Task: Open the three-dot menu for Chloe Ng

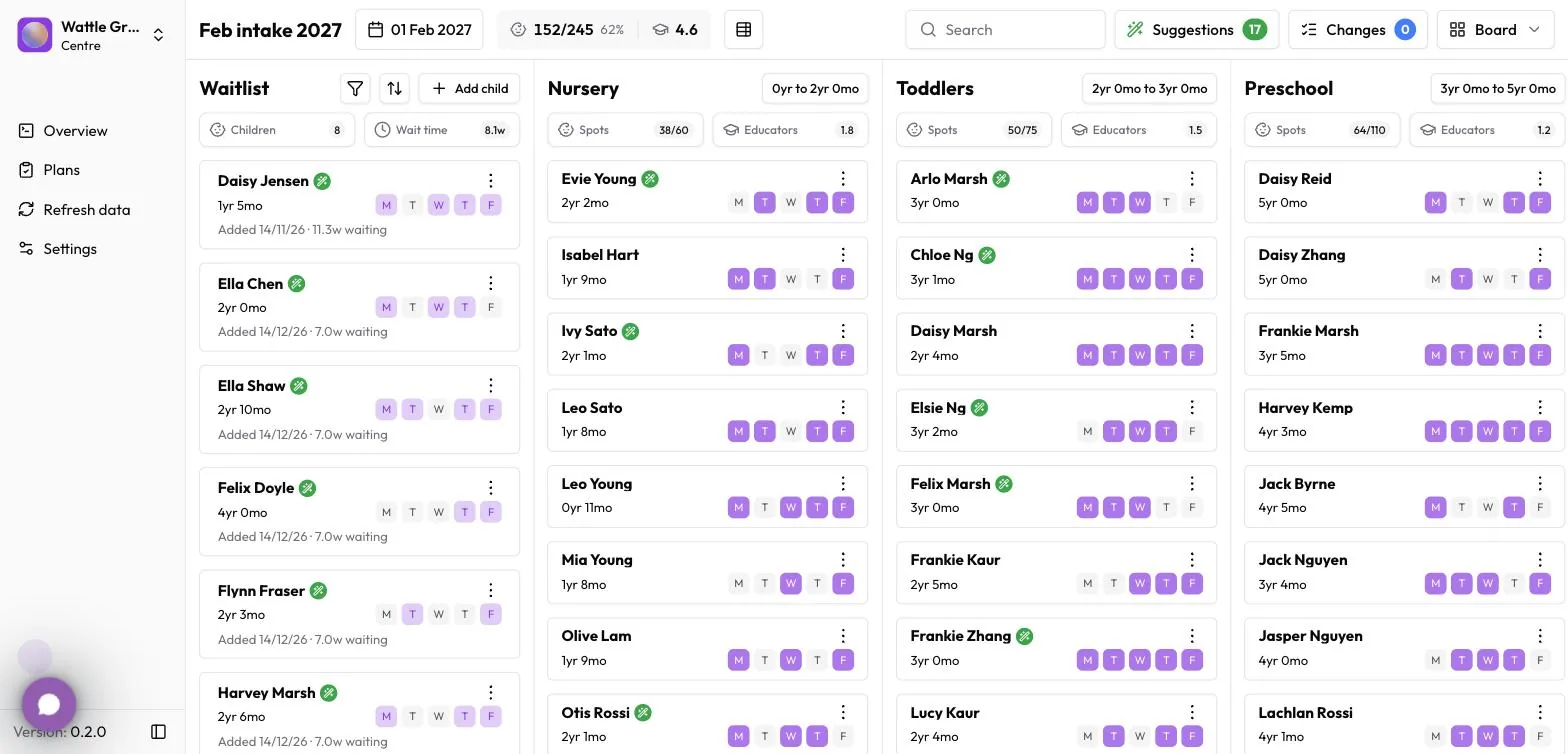Action: click(x=1192, y=255)
